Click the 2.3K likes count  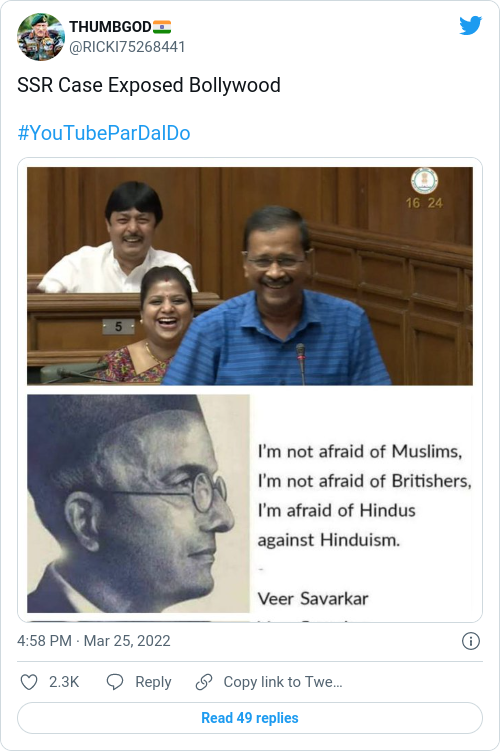64,682
